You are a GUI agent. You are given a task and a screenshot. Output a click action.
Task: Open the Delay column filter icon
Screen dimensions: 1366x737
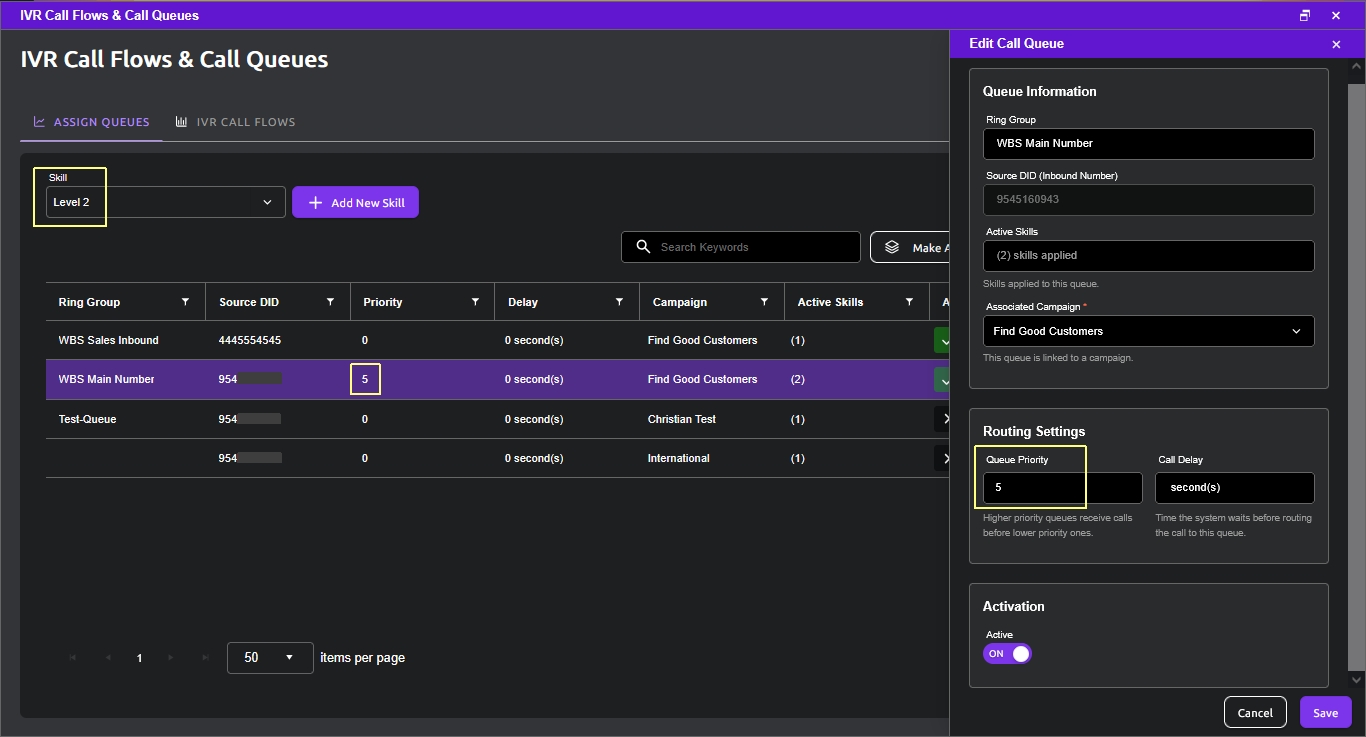coord(620,302)
